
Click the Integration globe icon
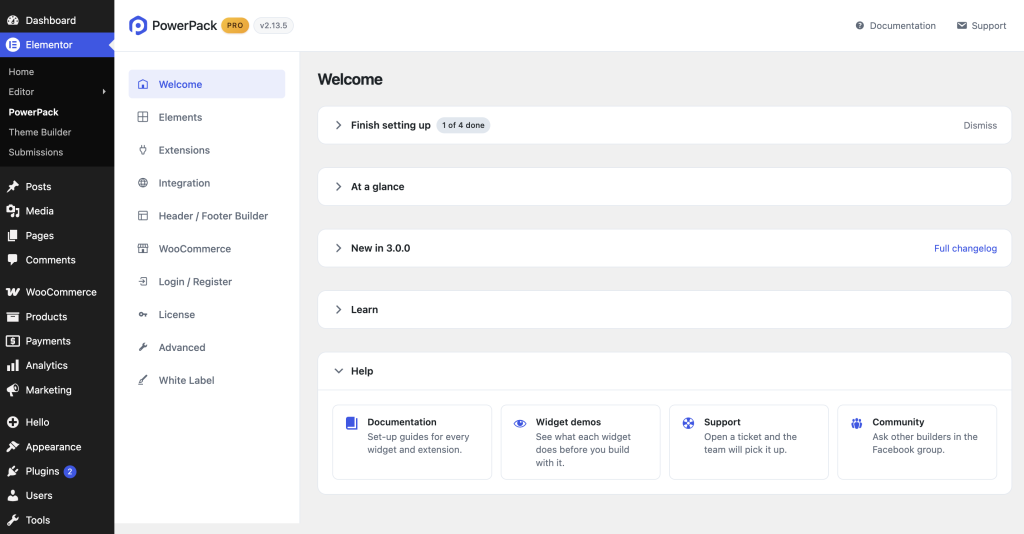point(143,183)
